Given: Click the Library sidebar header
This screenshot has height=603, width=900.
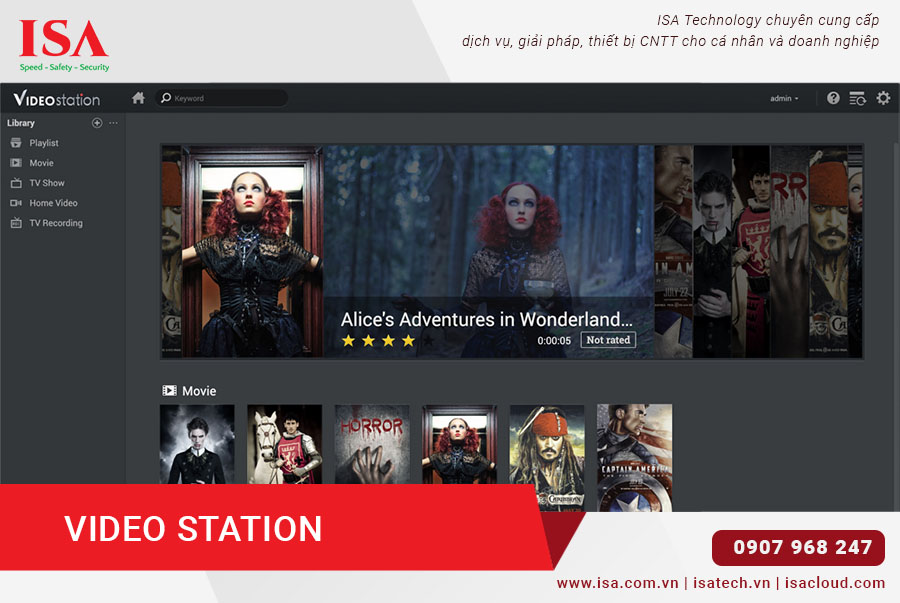Looking at the screenshot, I should pyautogui.click(x=21, y=123).
